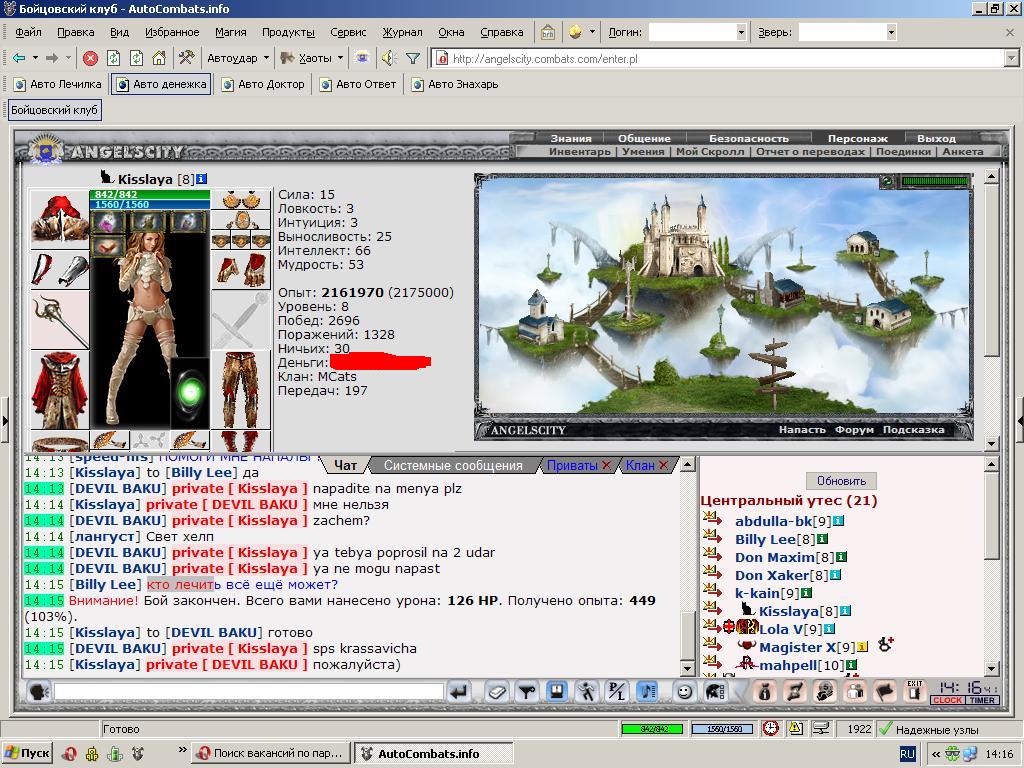Toggle the Авто денежка button
Screen dimensions: 1024x768
[161, 84]
